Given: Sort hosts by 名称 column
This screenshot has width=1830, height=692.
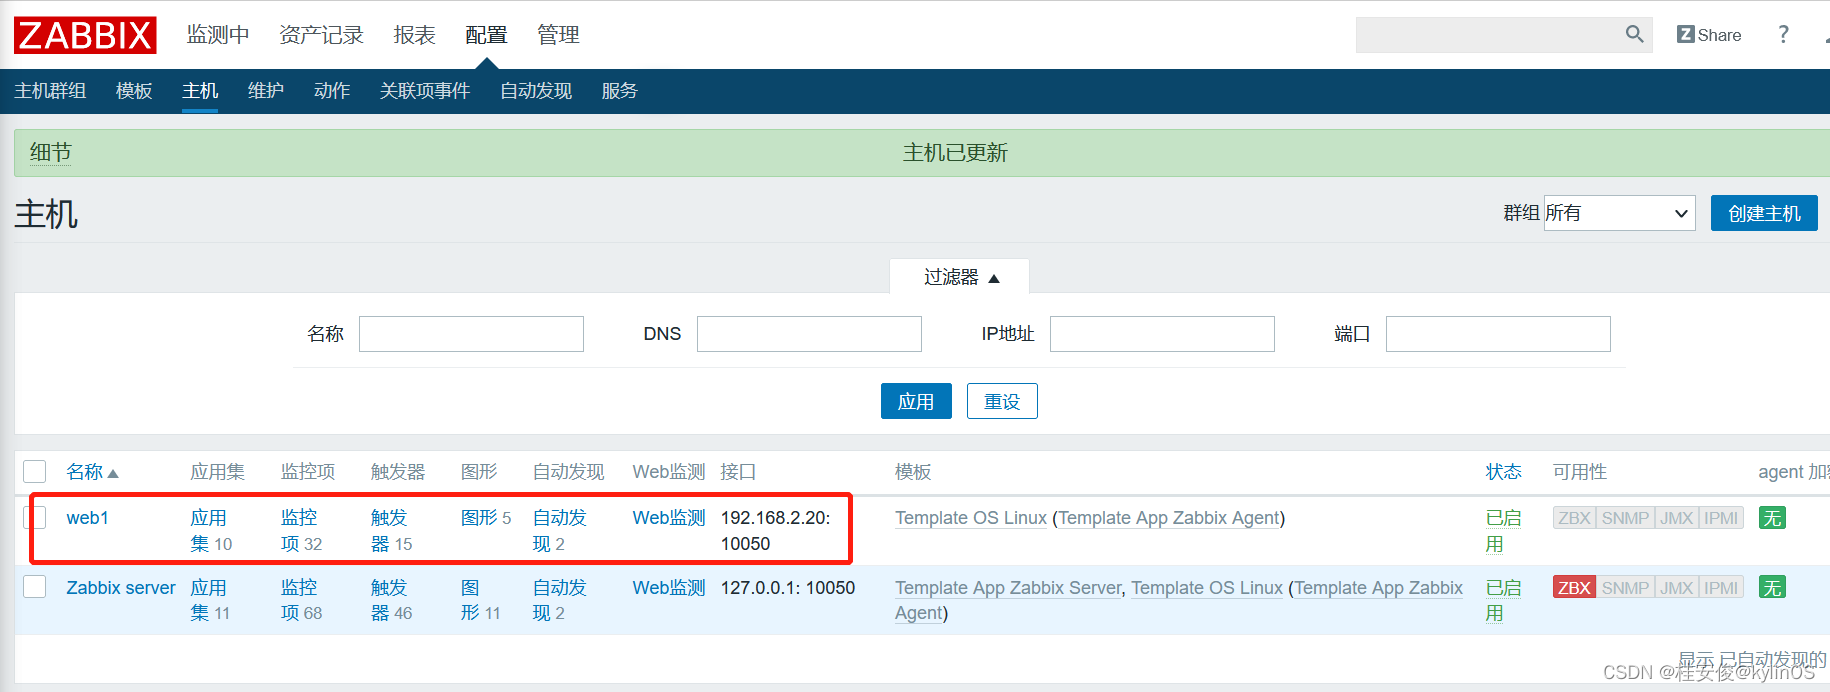Looking at the screenshot, I should click(91, 472).
